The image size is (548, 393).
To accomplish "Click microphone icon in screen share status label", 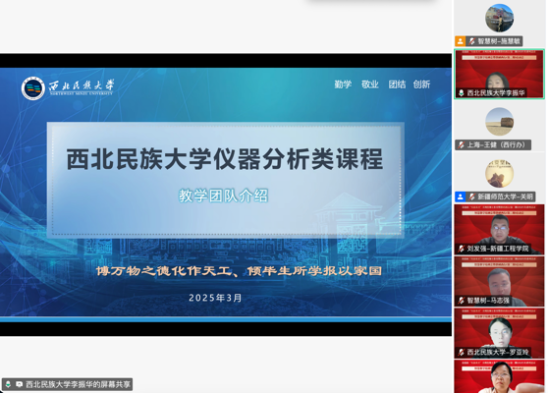I will tap(8, 384).
